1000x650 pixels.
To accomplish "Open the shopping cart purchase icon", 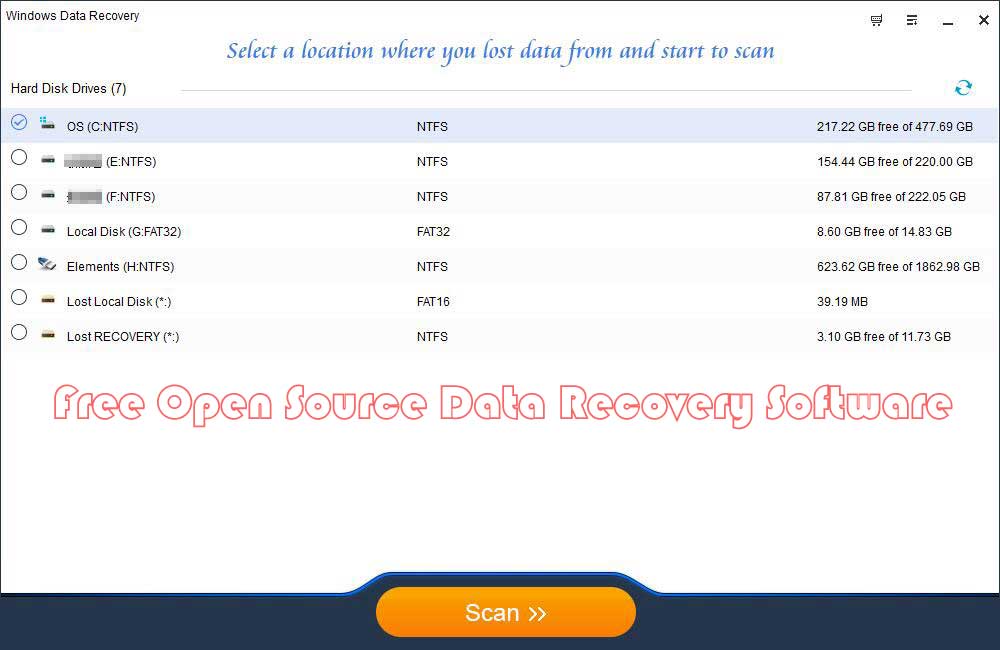I will point(876,20).
